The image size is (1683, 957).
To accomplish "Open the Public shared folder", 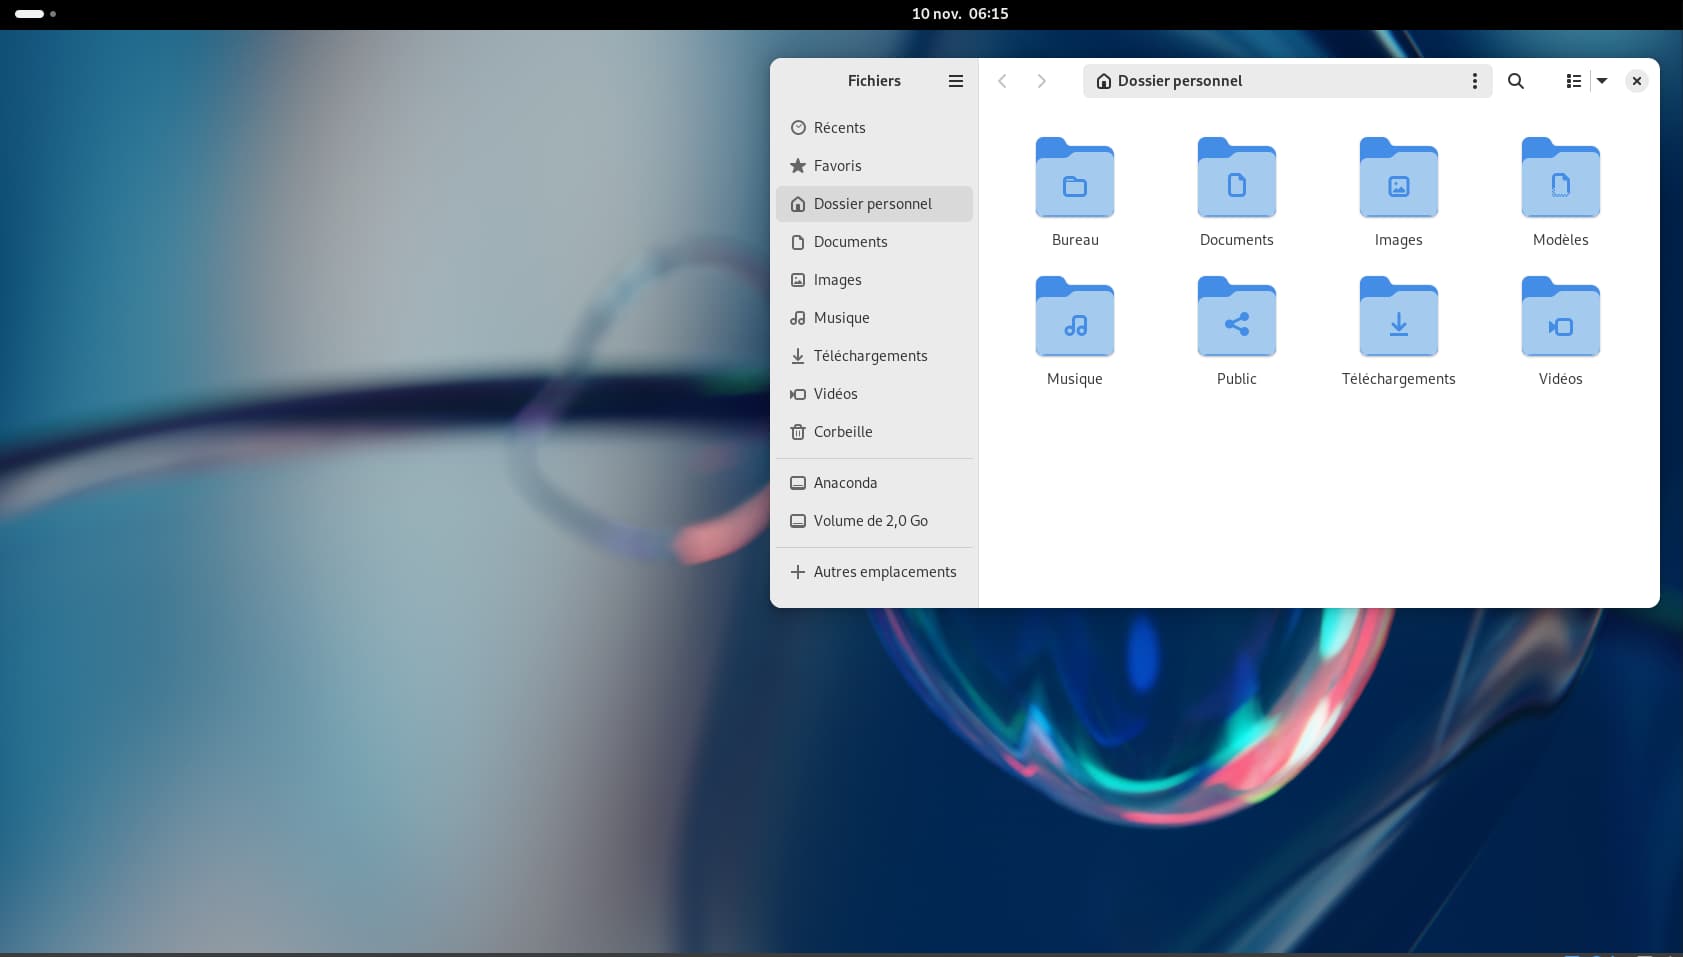I will tap(1235, 318).
